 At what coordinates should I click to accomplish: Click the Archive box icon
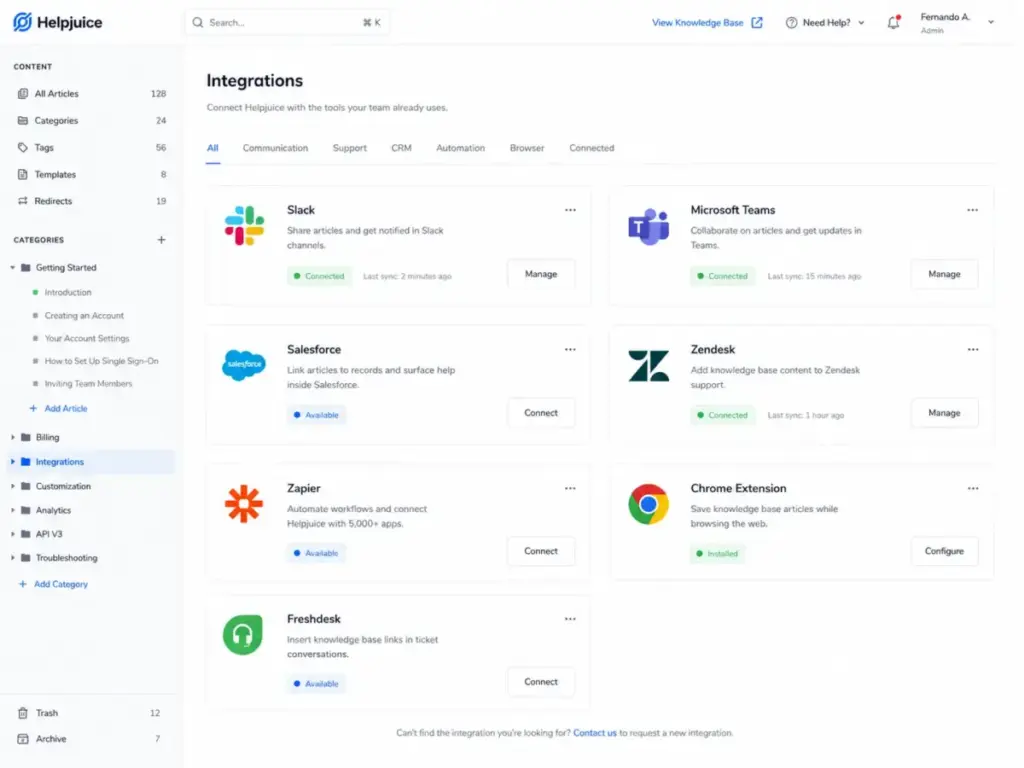click(x=23, y=739)
